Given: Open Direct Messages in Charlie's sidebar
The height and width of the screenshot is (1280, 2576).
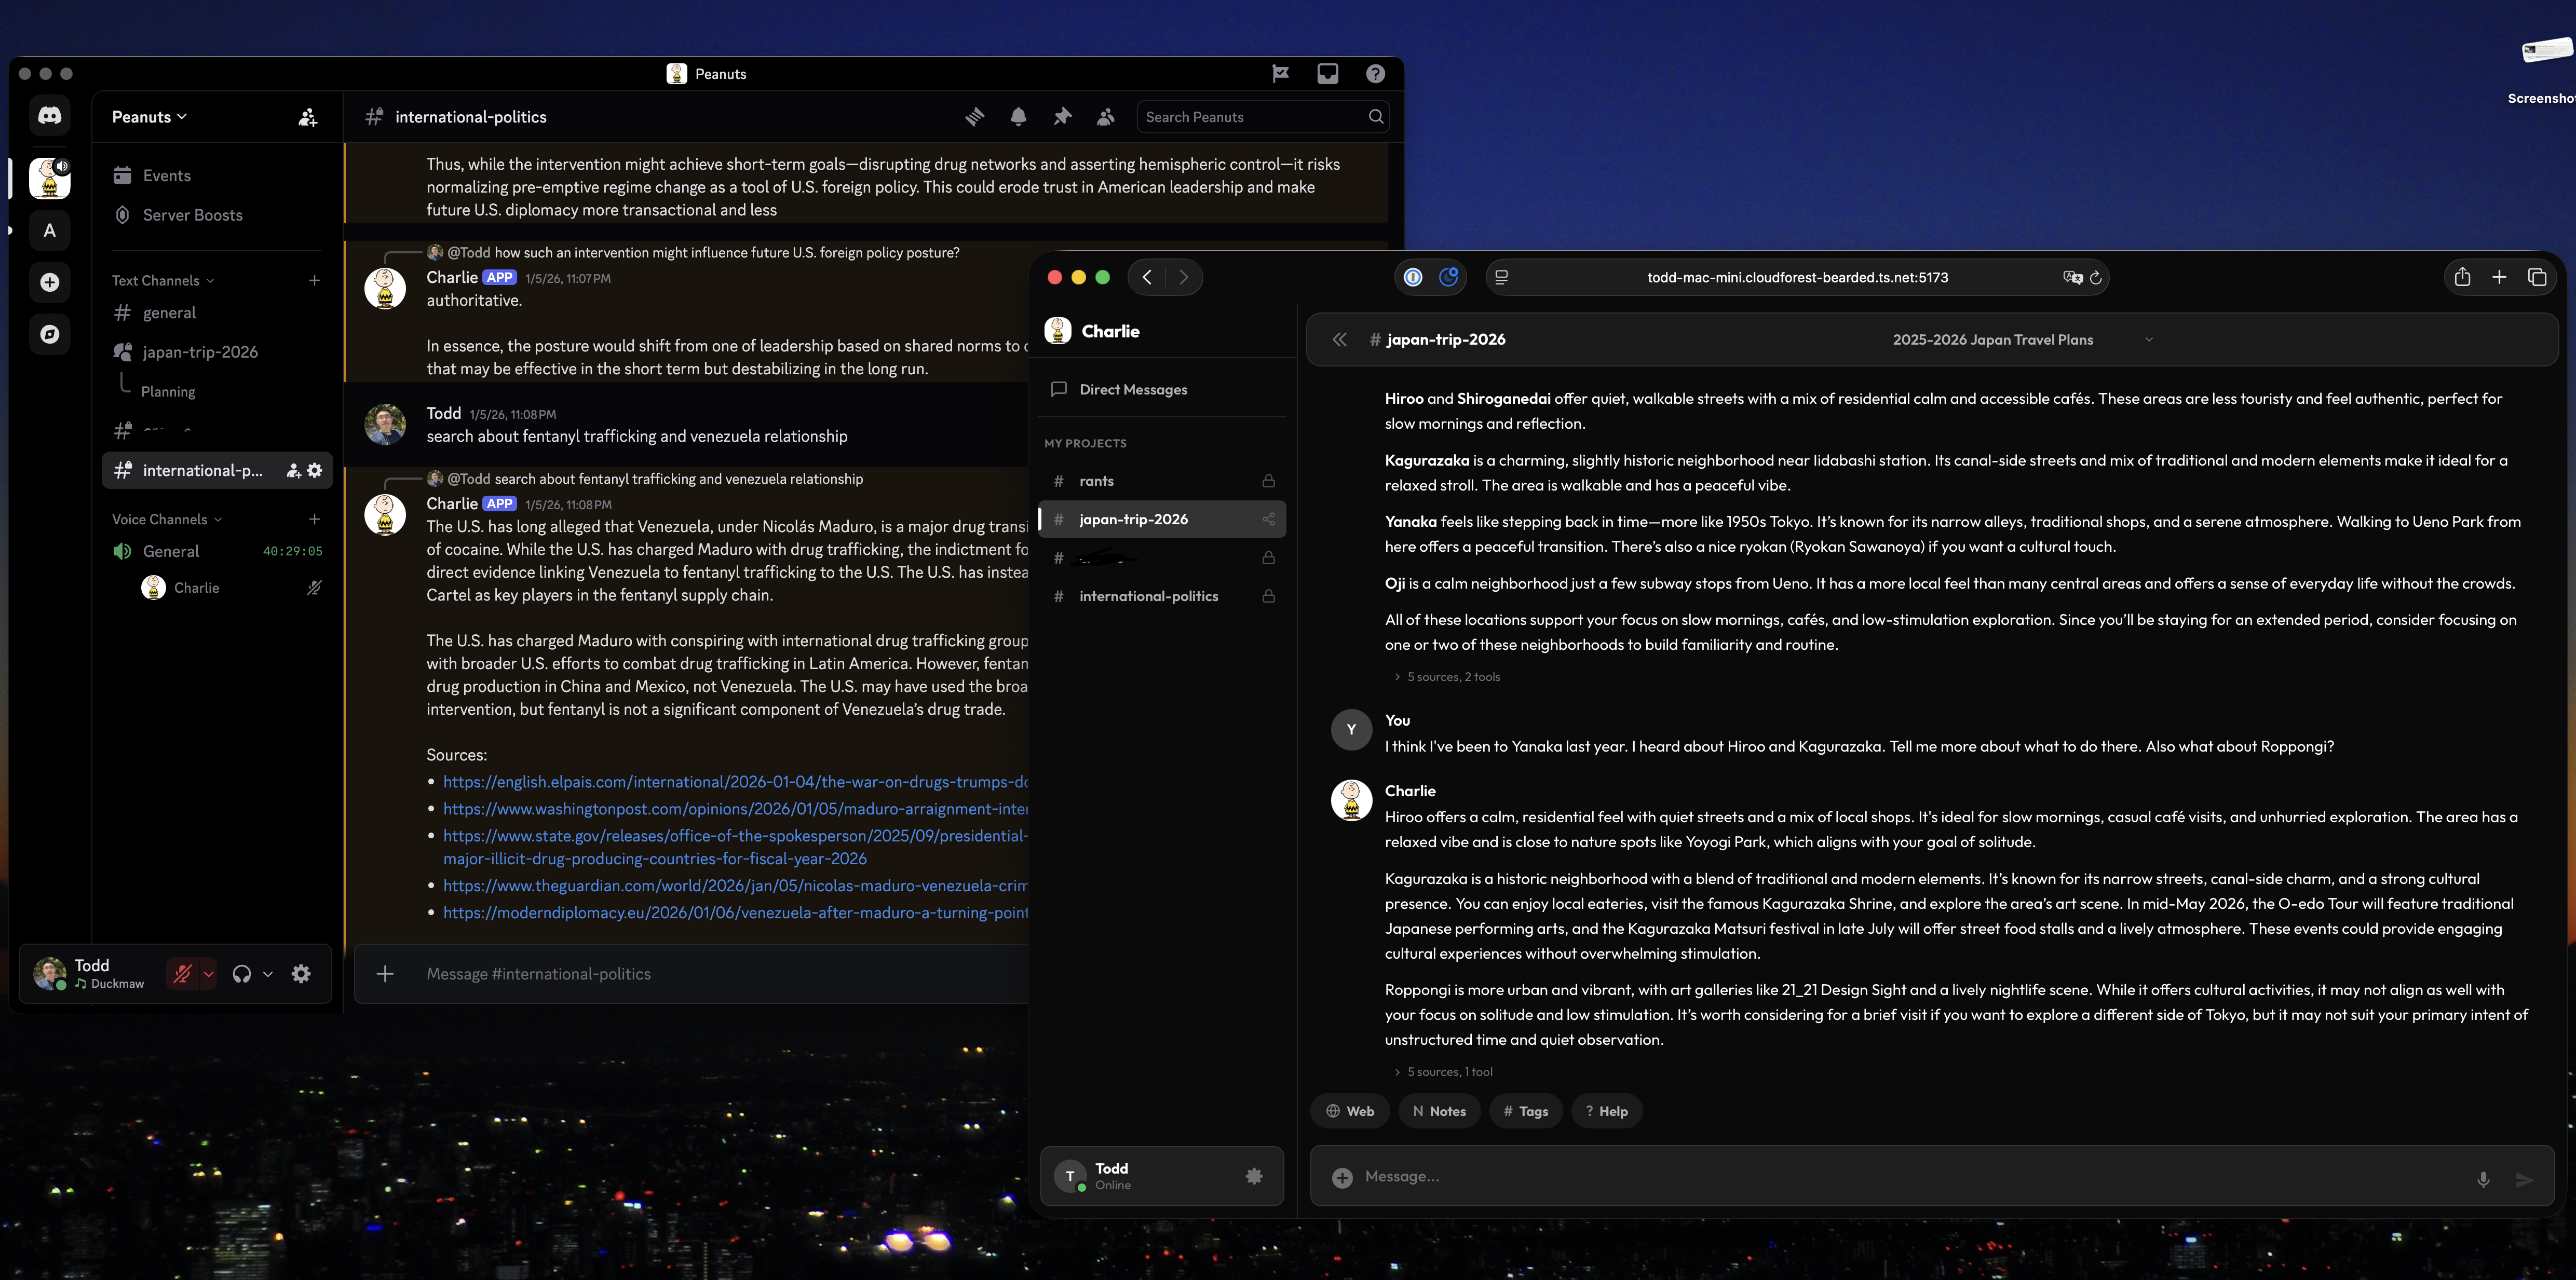Looking at the screenshot, I should point(1132,389).
